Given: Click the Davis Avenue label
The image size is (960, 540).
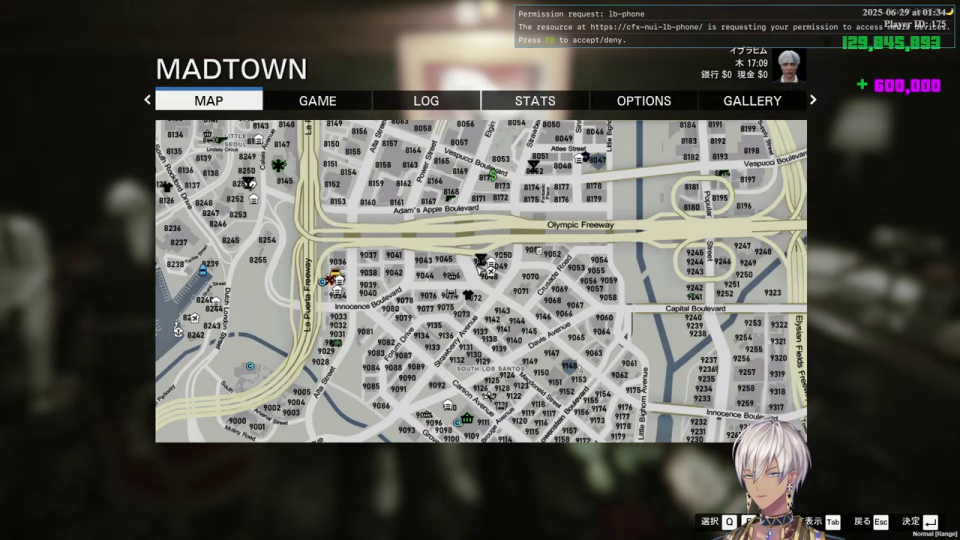Looking at the screenshot, I should point(549,334).
